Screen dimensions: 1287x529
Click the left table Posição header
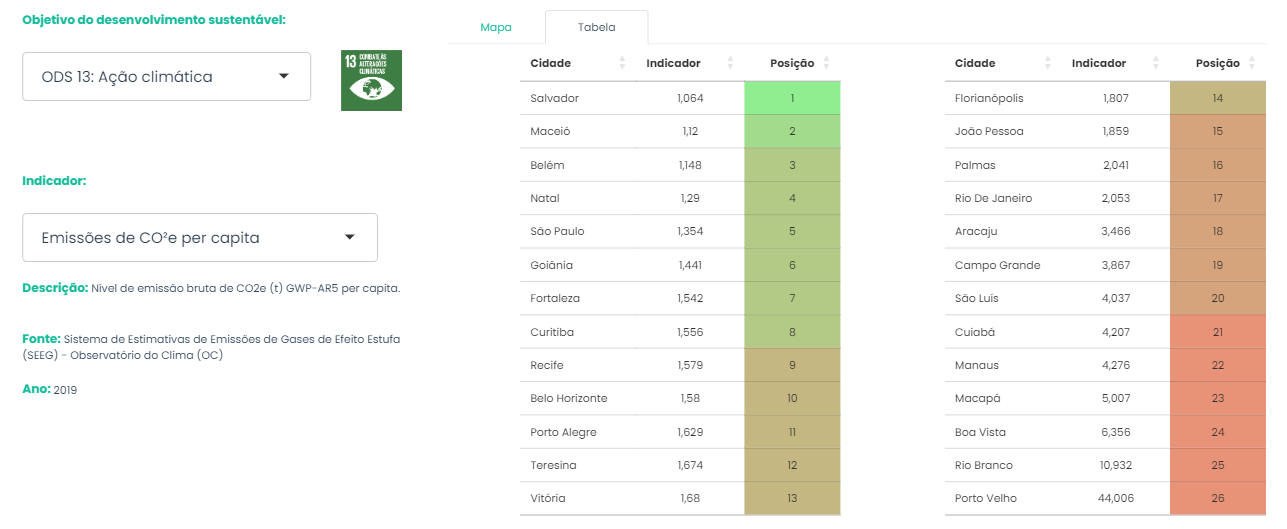792,63
